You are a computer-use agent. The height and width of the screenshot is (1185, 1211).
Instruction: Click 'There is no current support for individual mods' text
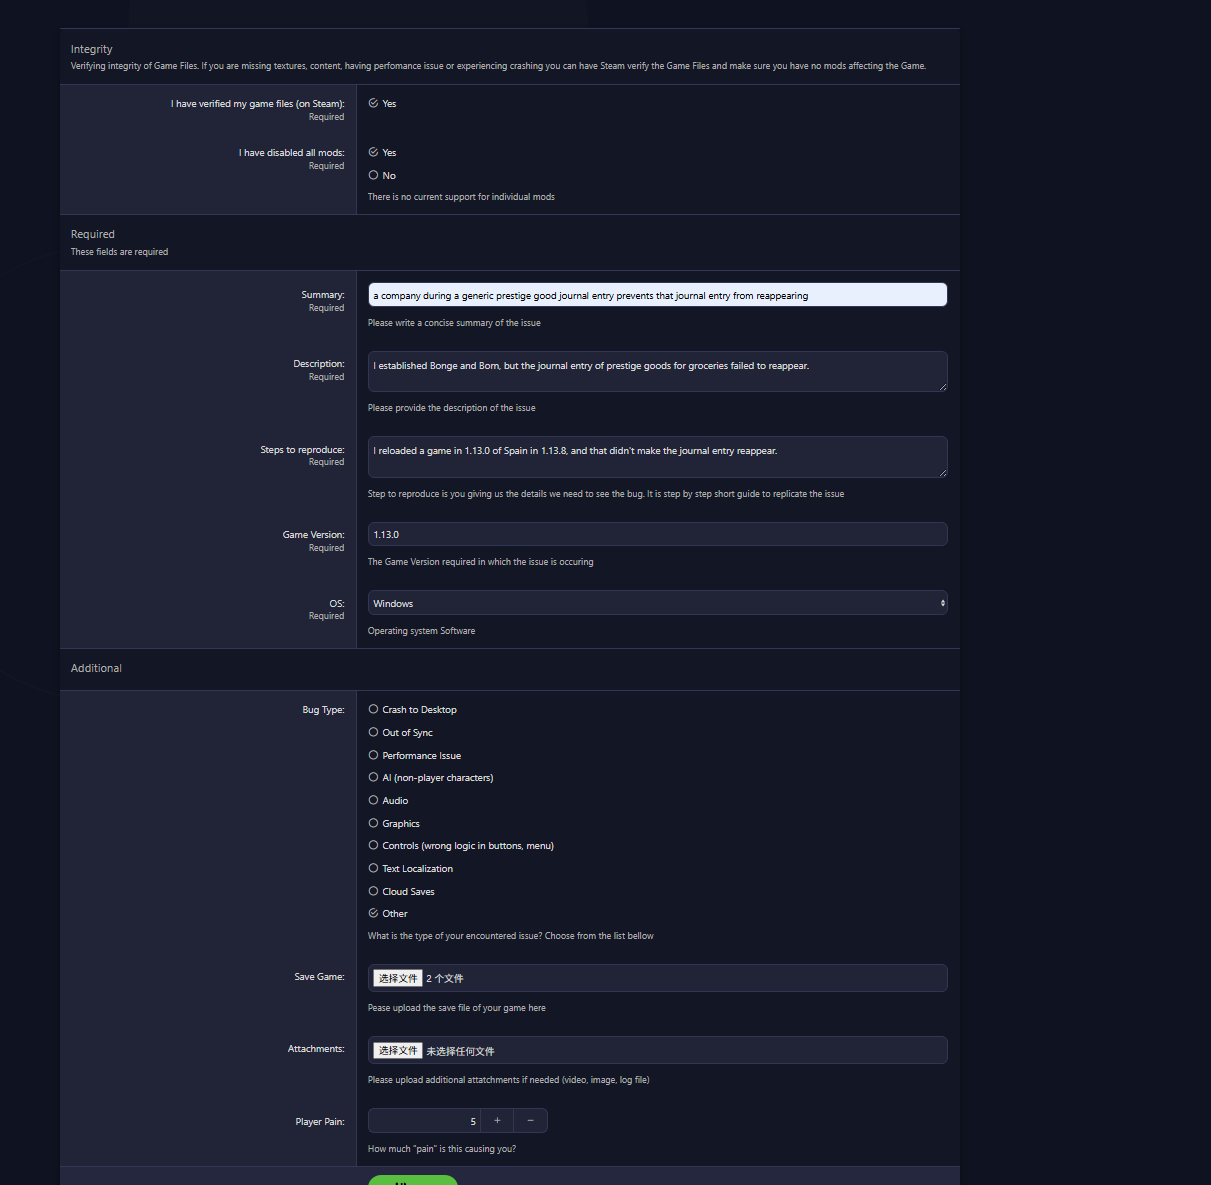coord(461,197)
